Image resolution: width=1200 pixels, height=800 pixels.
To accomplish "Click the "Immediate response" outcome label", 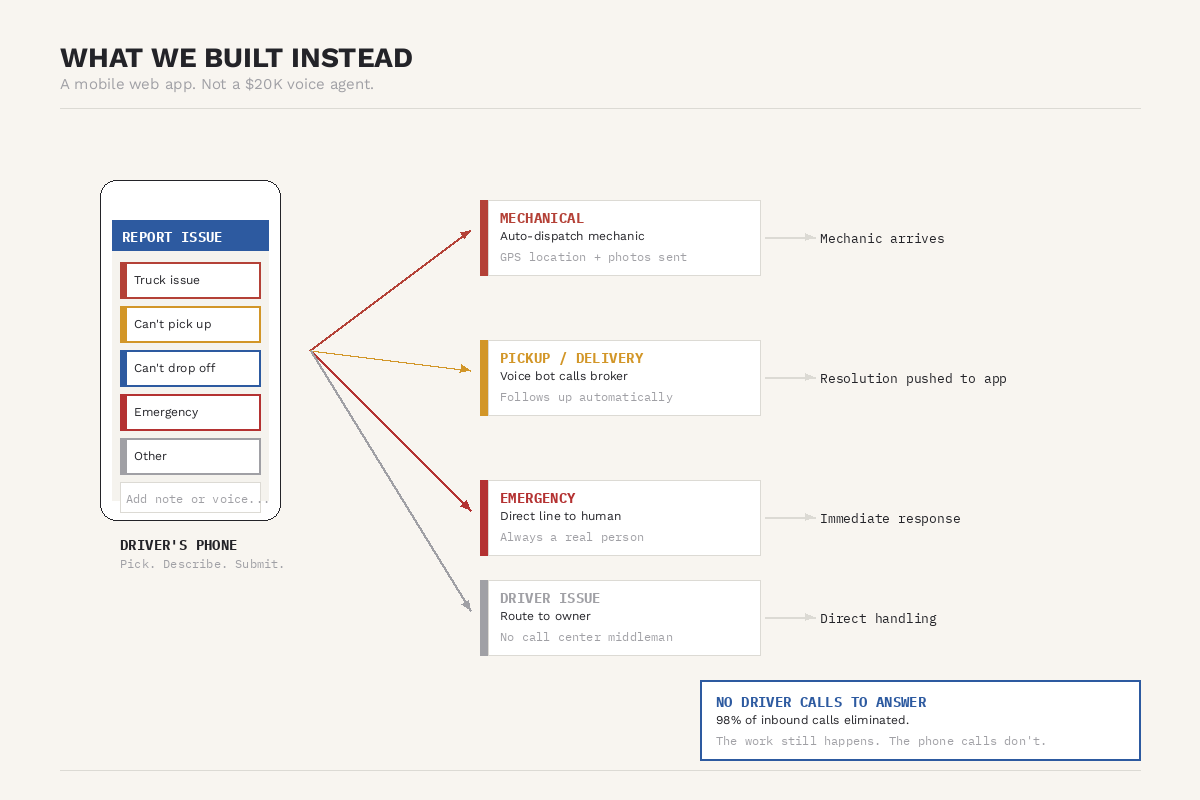I will click(x=890, y=518).
